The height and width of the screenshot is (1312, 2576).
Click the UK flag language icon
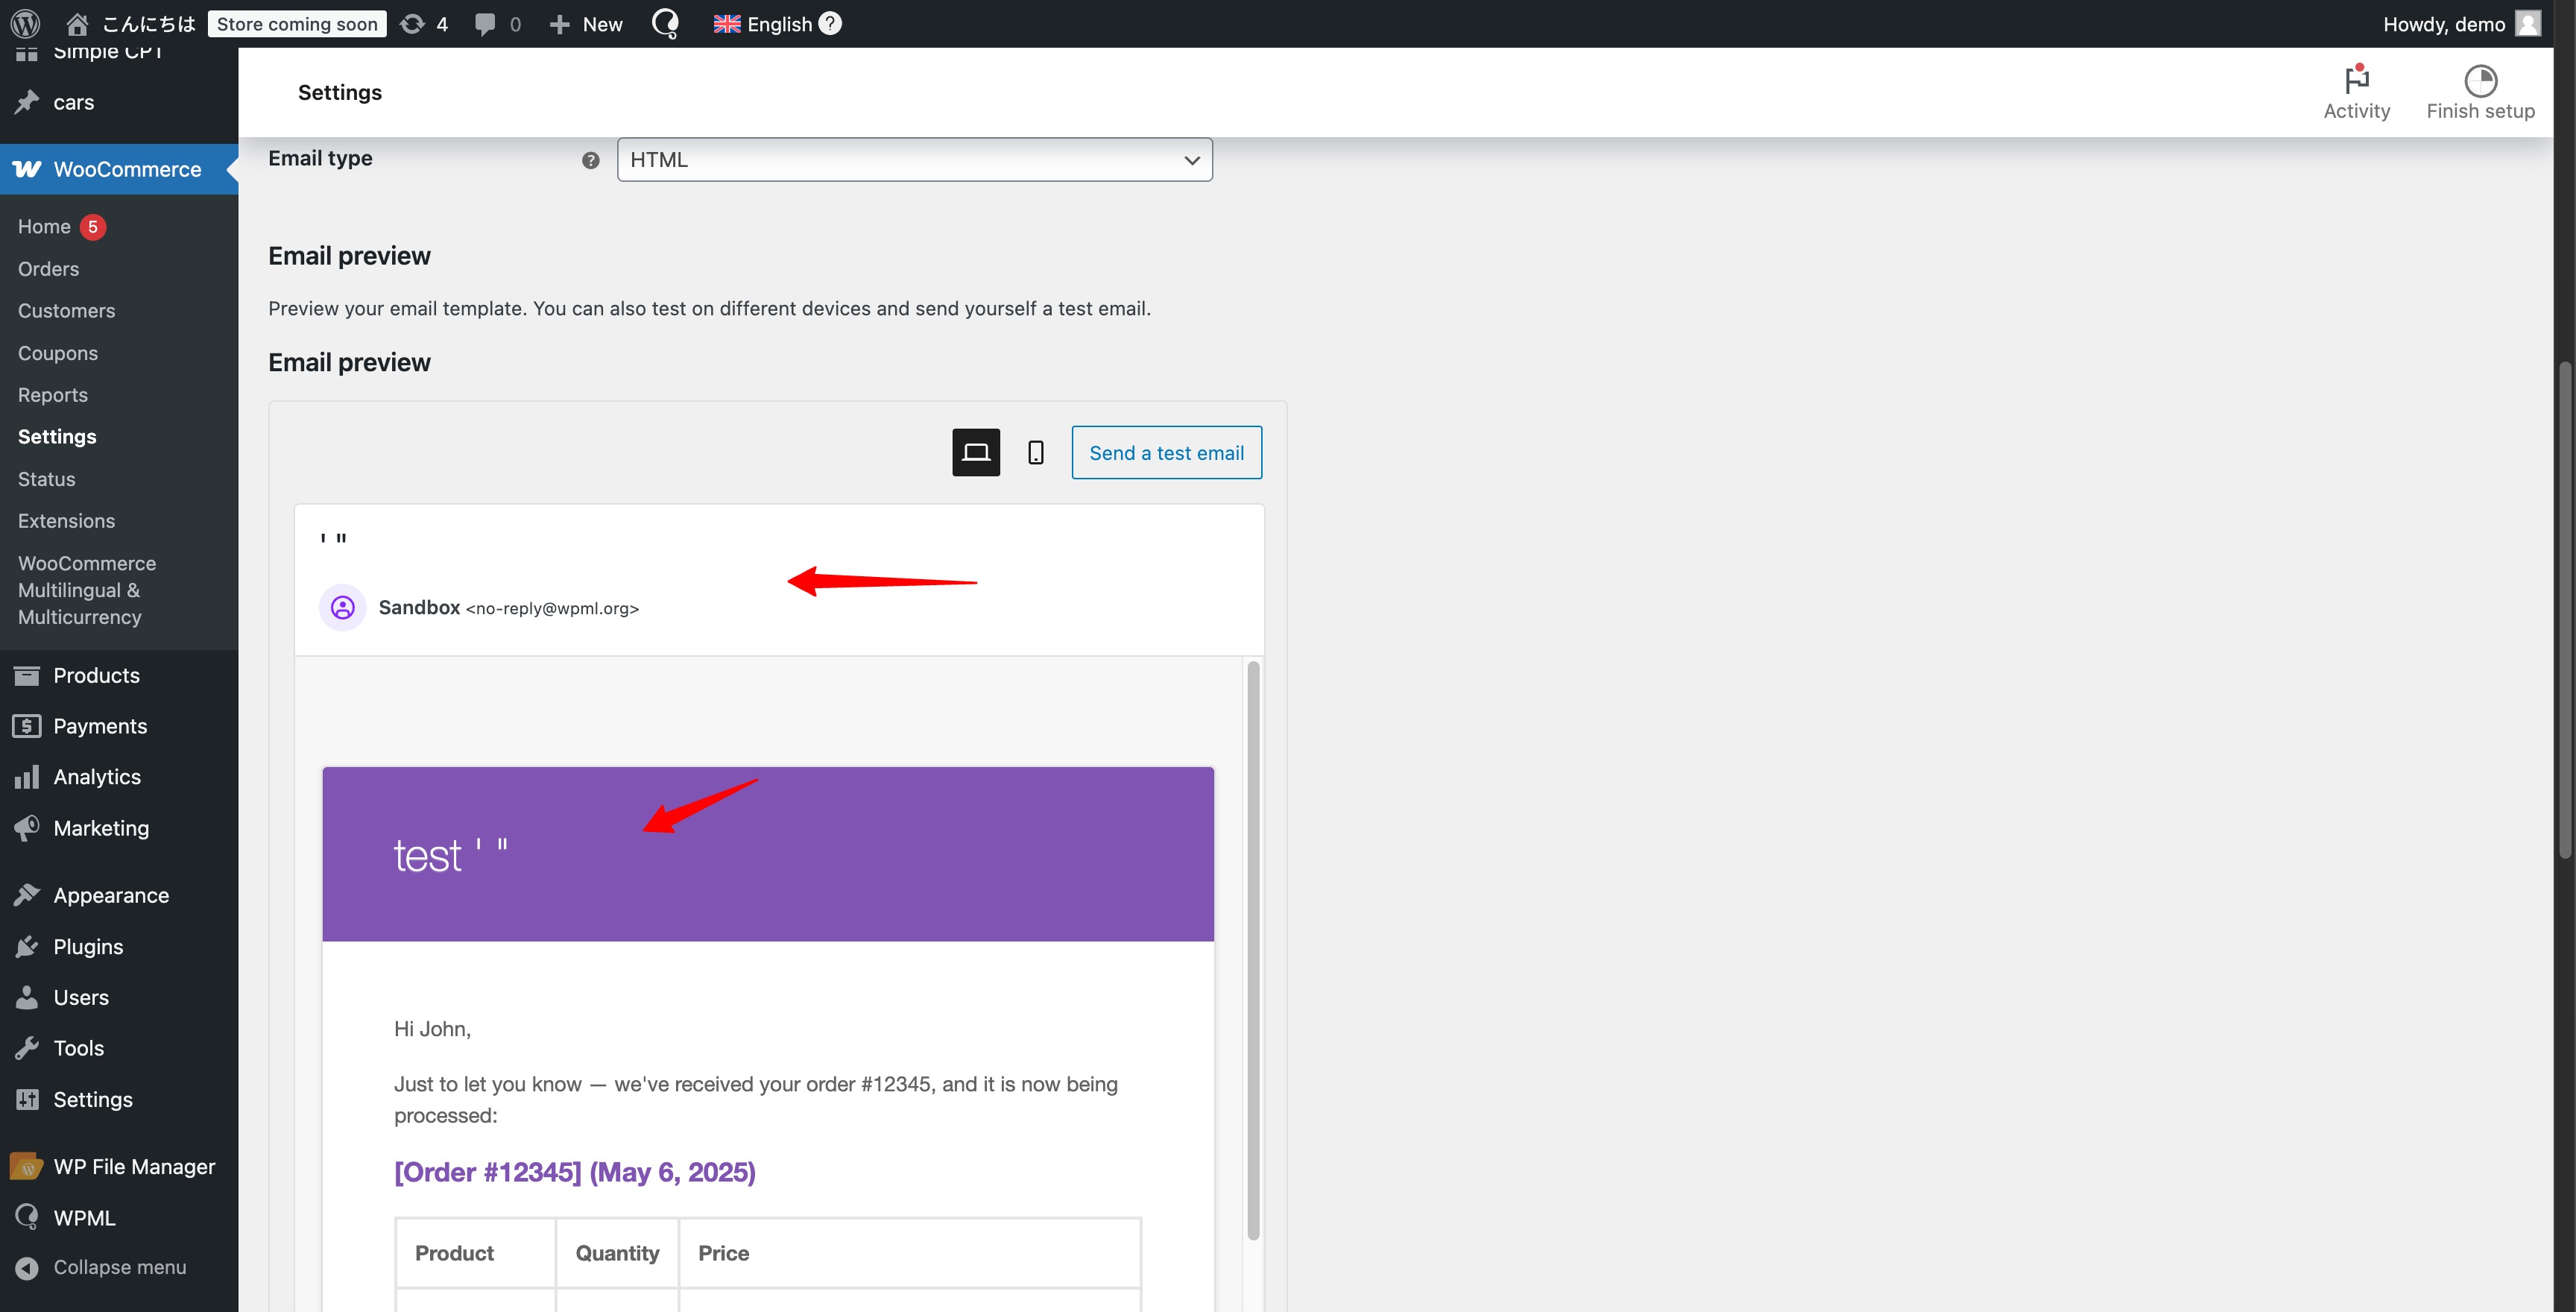pyautogui.click(x=727, y=23)
